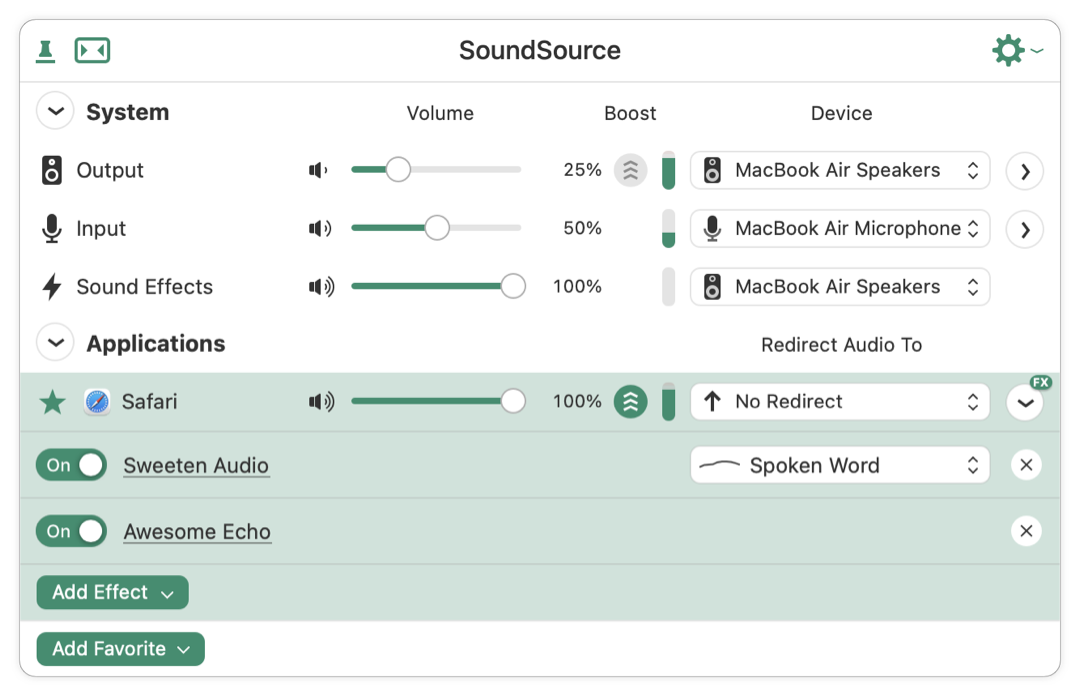Click the Safari app icon
This screenshot has height=696, width=1080.
pyautogui.click(x=97, y=401)
